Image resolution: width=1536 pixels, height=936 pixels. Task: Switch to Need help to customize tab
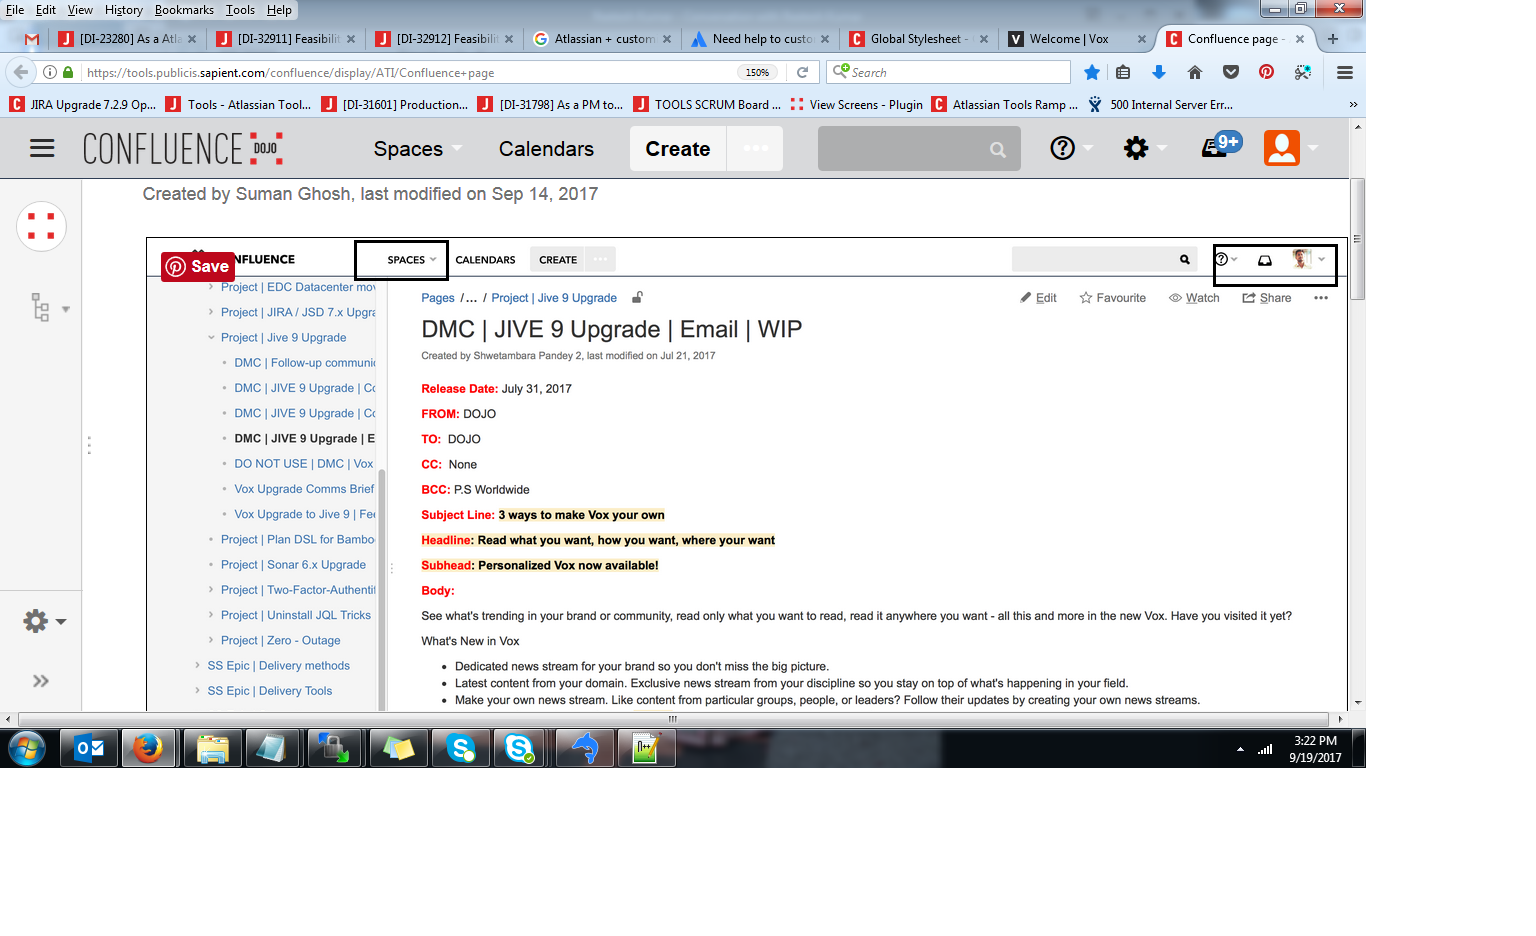762,39
